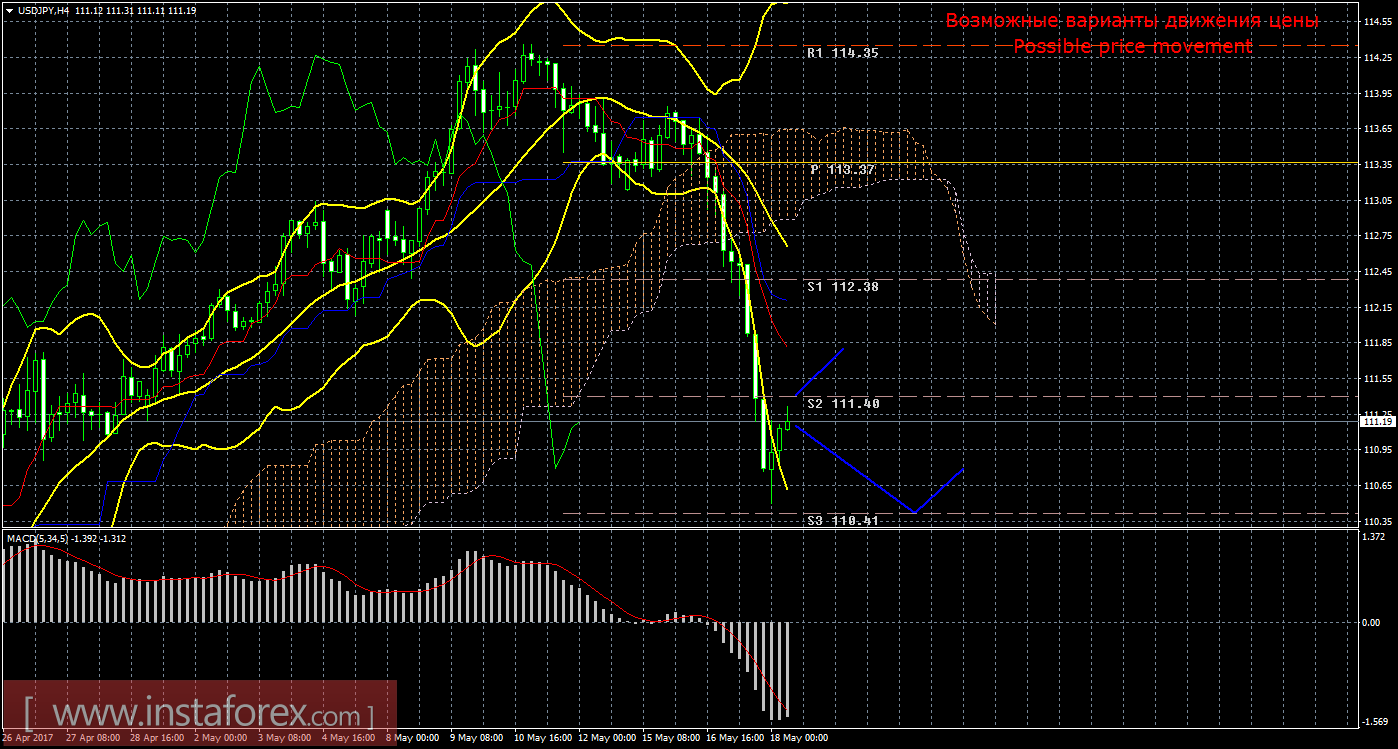Viewport: 1398px width, 749px height.
Task: Click the S1 112.38 support label
Action: 842,286
